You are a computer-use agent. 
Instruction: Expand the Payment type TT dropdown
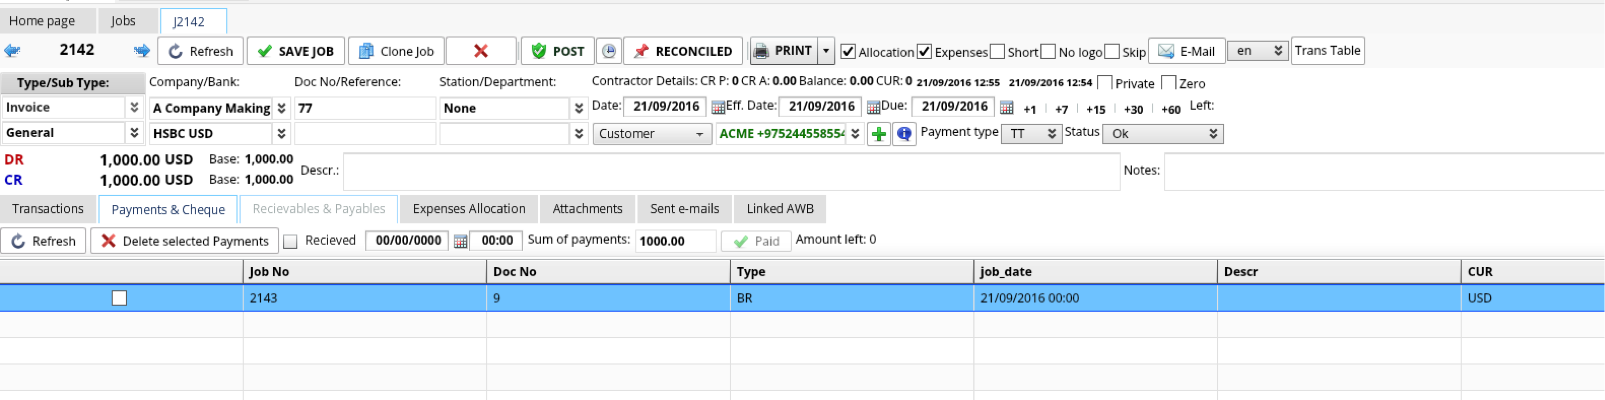click(1033, 134)
